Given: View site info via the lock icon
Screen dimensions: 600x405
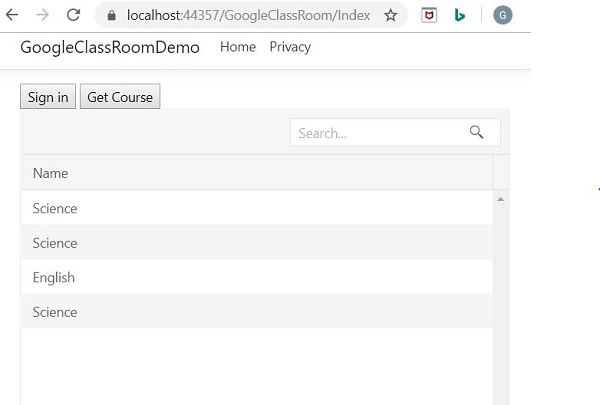Looking at the screenshot, I should (x=111, y=15).
